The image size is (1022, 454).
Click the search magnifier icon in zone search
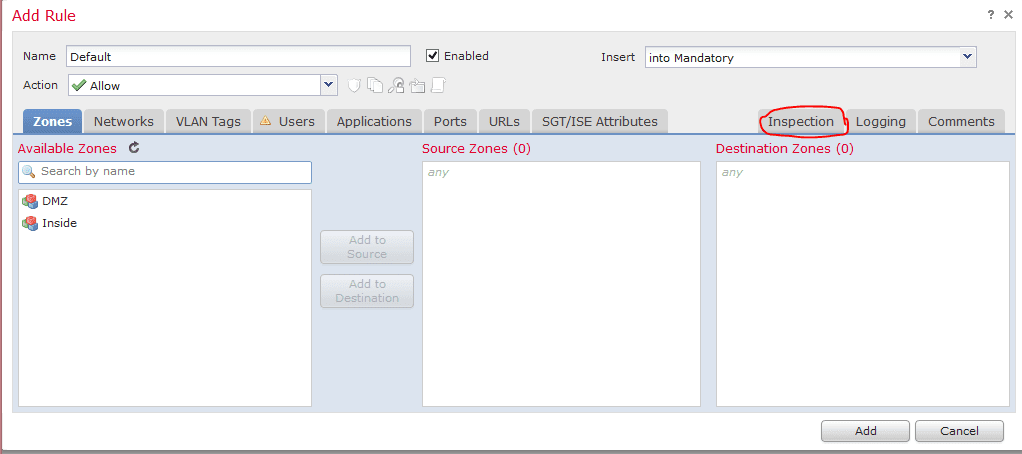[29, 171]
